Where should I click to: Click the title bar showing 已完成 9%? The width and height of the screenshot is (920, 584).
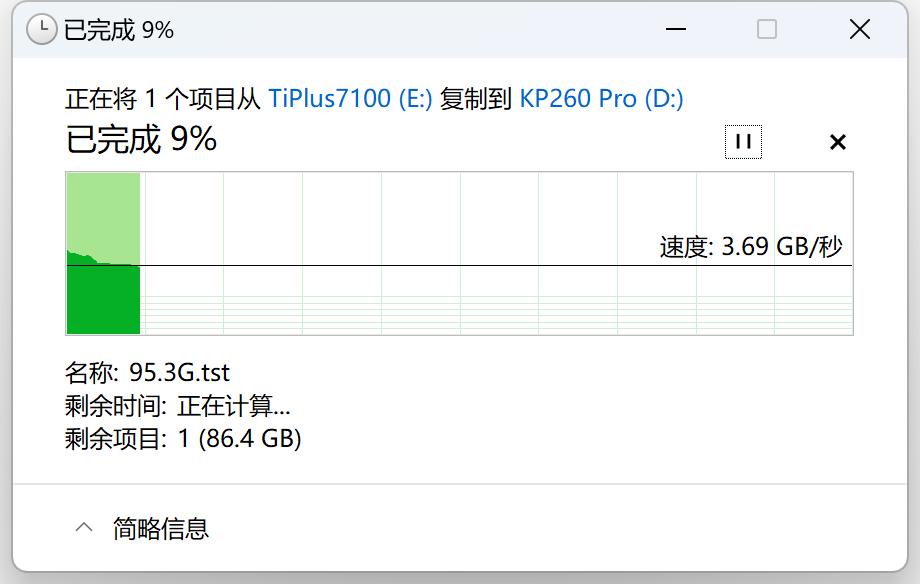(300, 29)
